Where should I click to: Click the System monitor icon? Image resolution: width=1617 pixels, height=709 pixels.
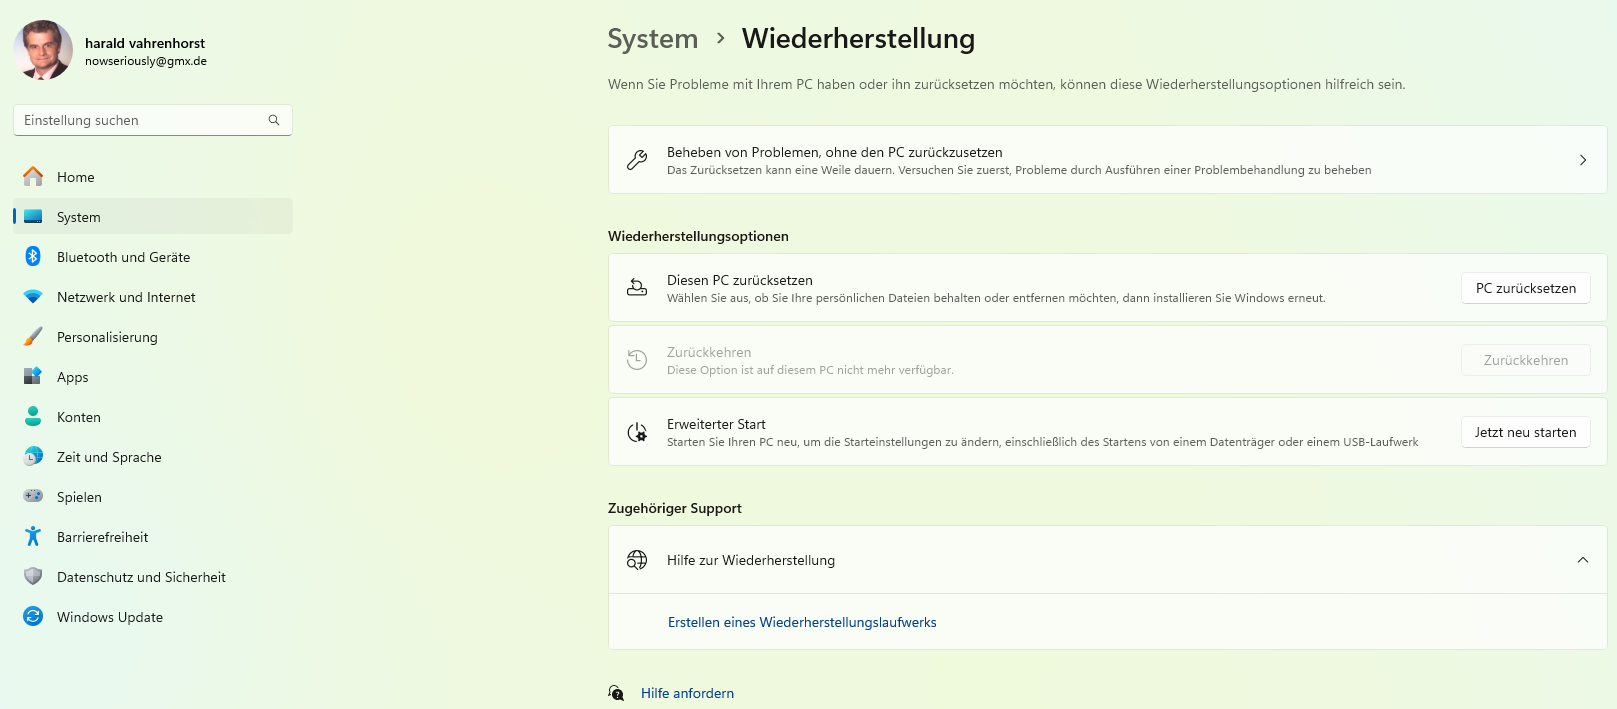(x=33, y=217)
